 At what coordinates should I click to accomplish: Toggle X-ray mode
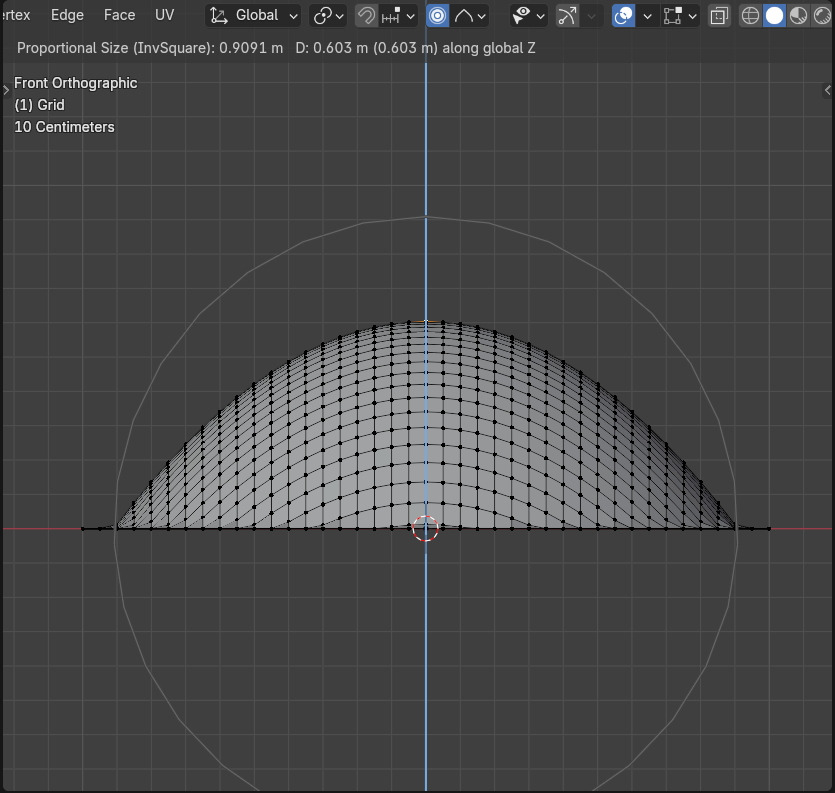click(x=719, y=15)
